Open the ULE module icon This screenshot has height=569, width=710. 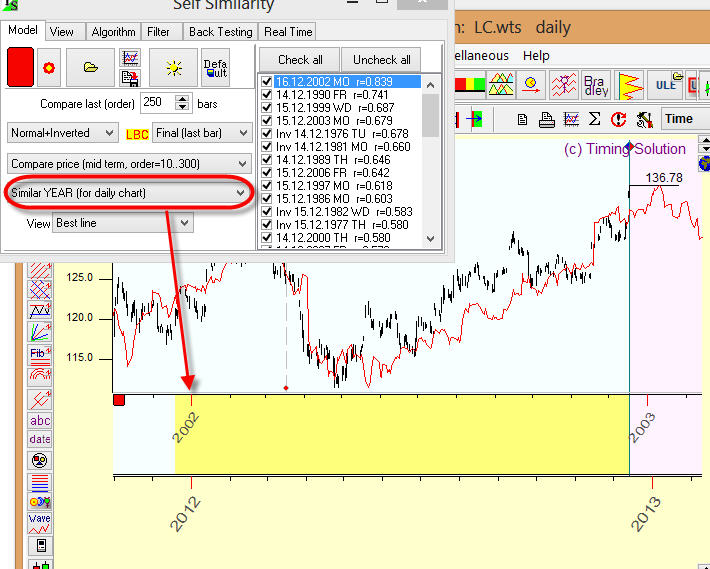[667, 85]
